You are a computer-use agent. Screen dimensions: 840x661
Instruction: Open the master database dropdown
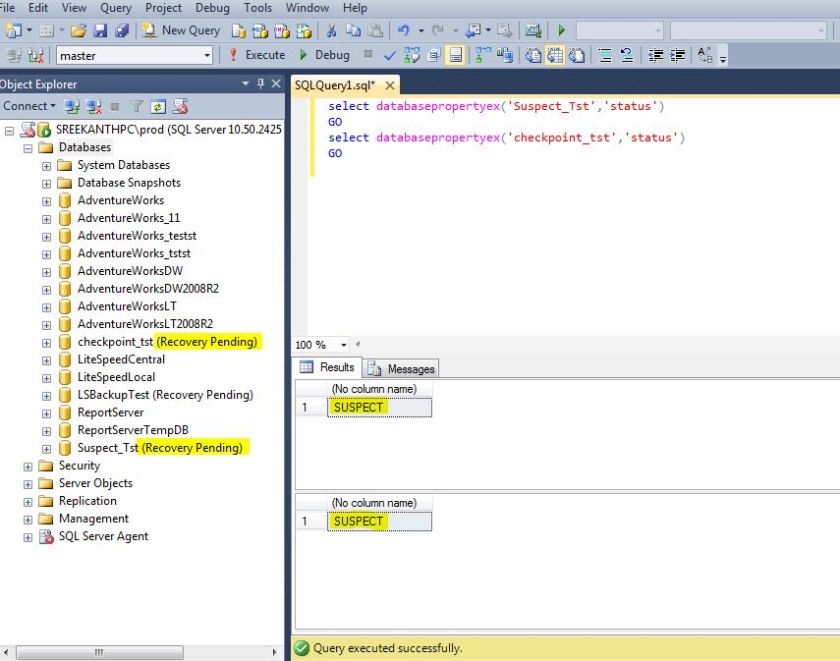click(207, 56)
